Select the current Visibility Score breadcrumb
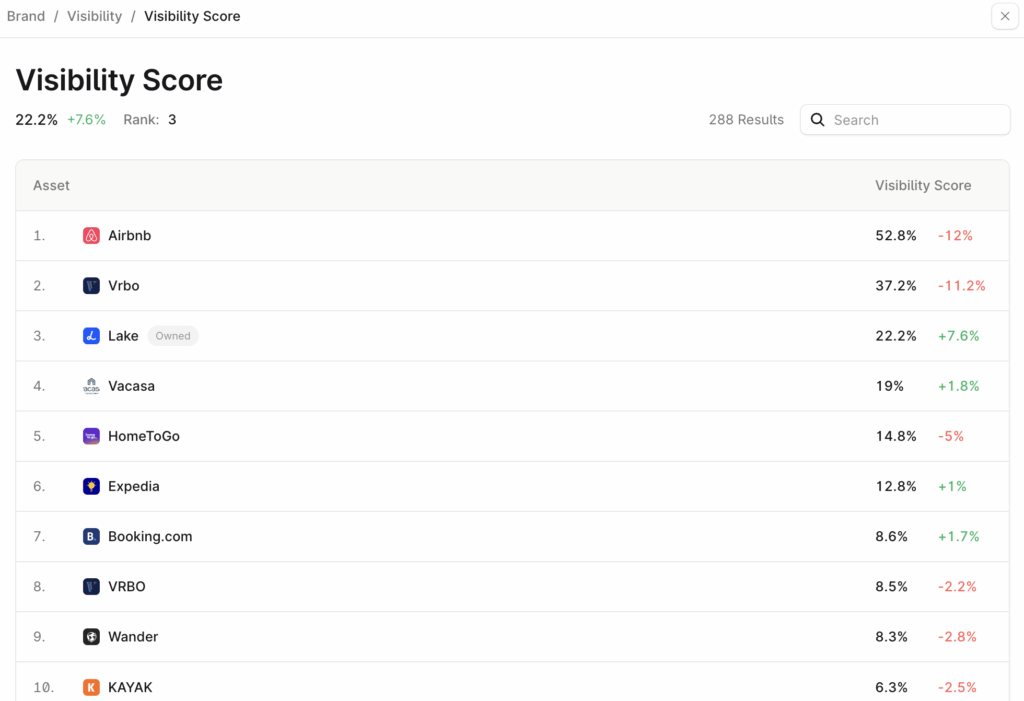This screenshot has width=1024, height=701. (192, 16)
